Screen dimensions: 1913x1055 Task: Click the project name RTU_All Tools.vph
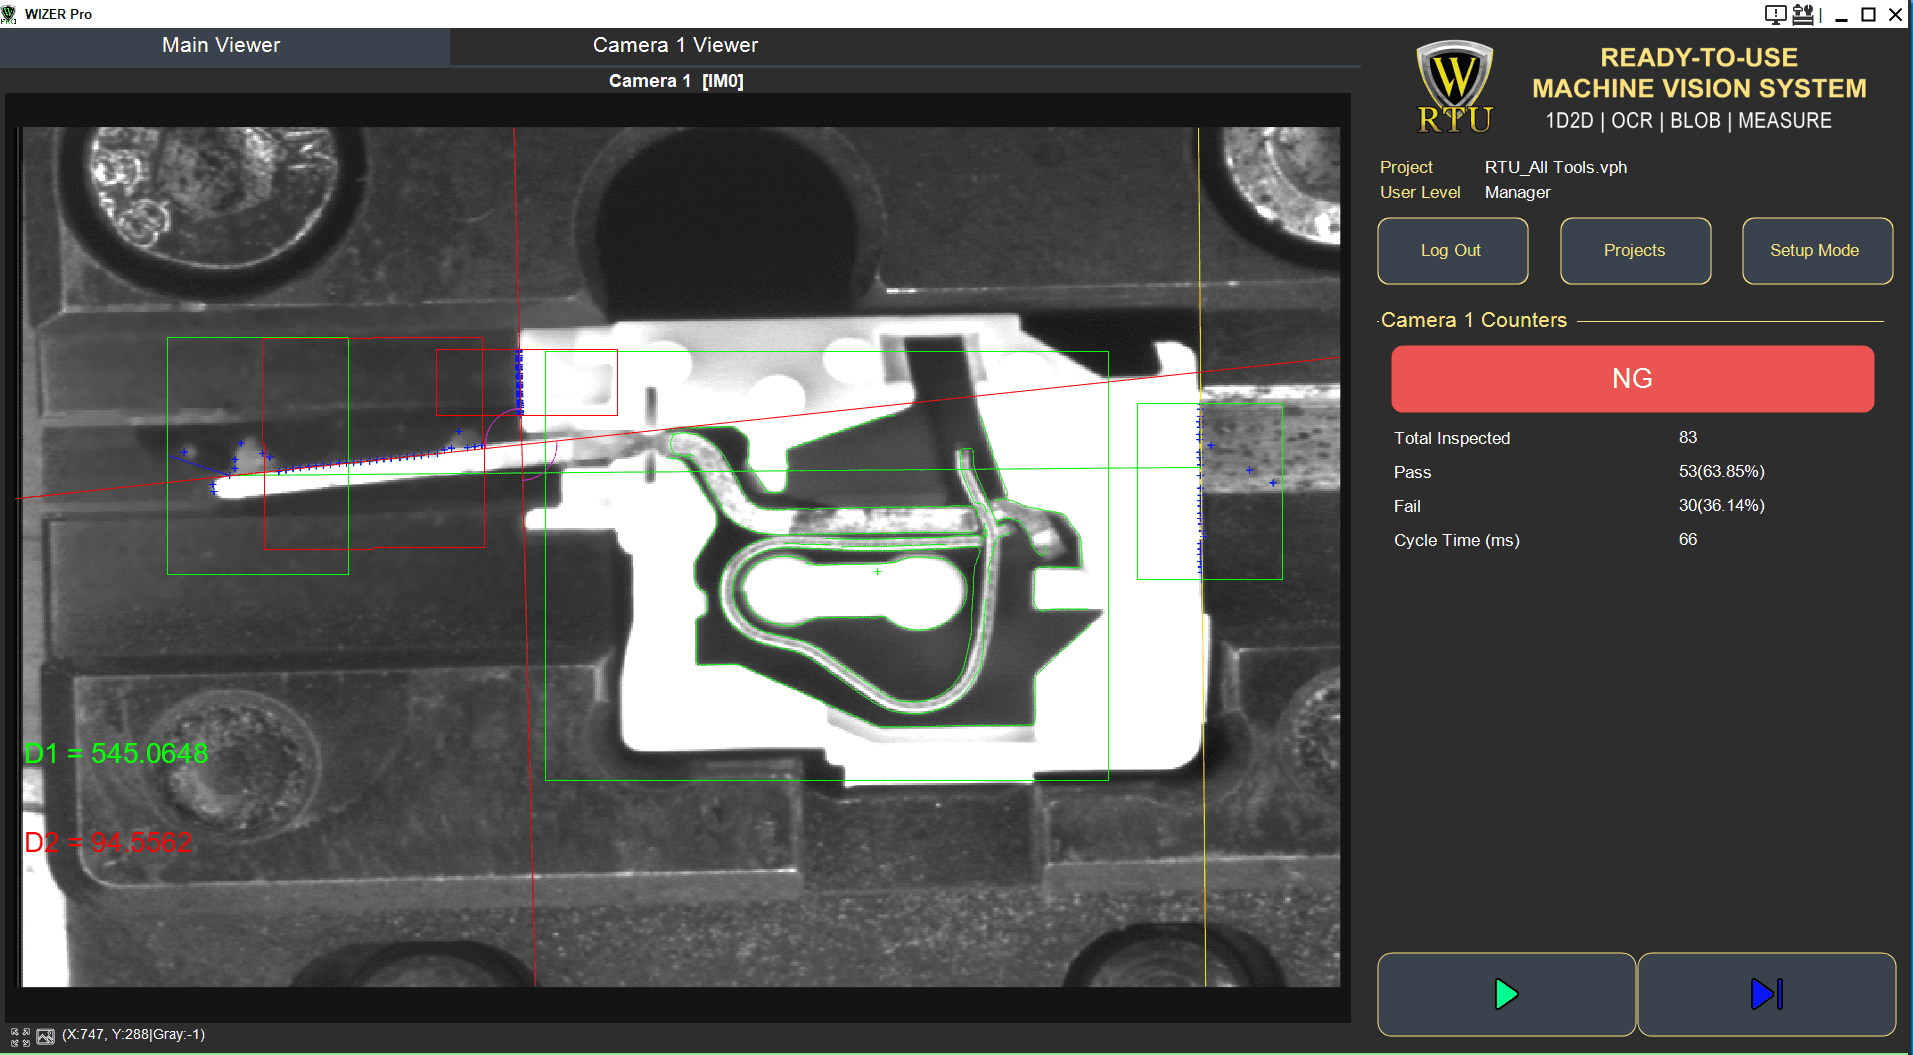coord(1555,167)
